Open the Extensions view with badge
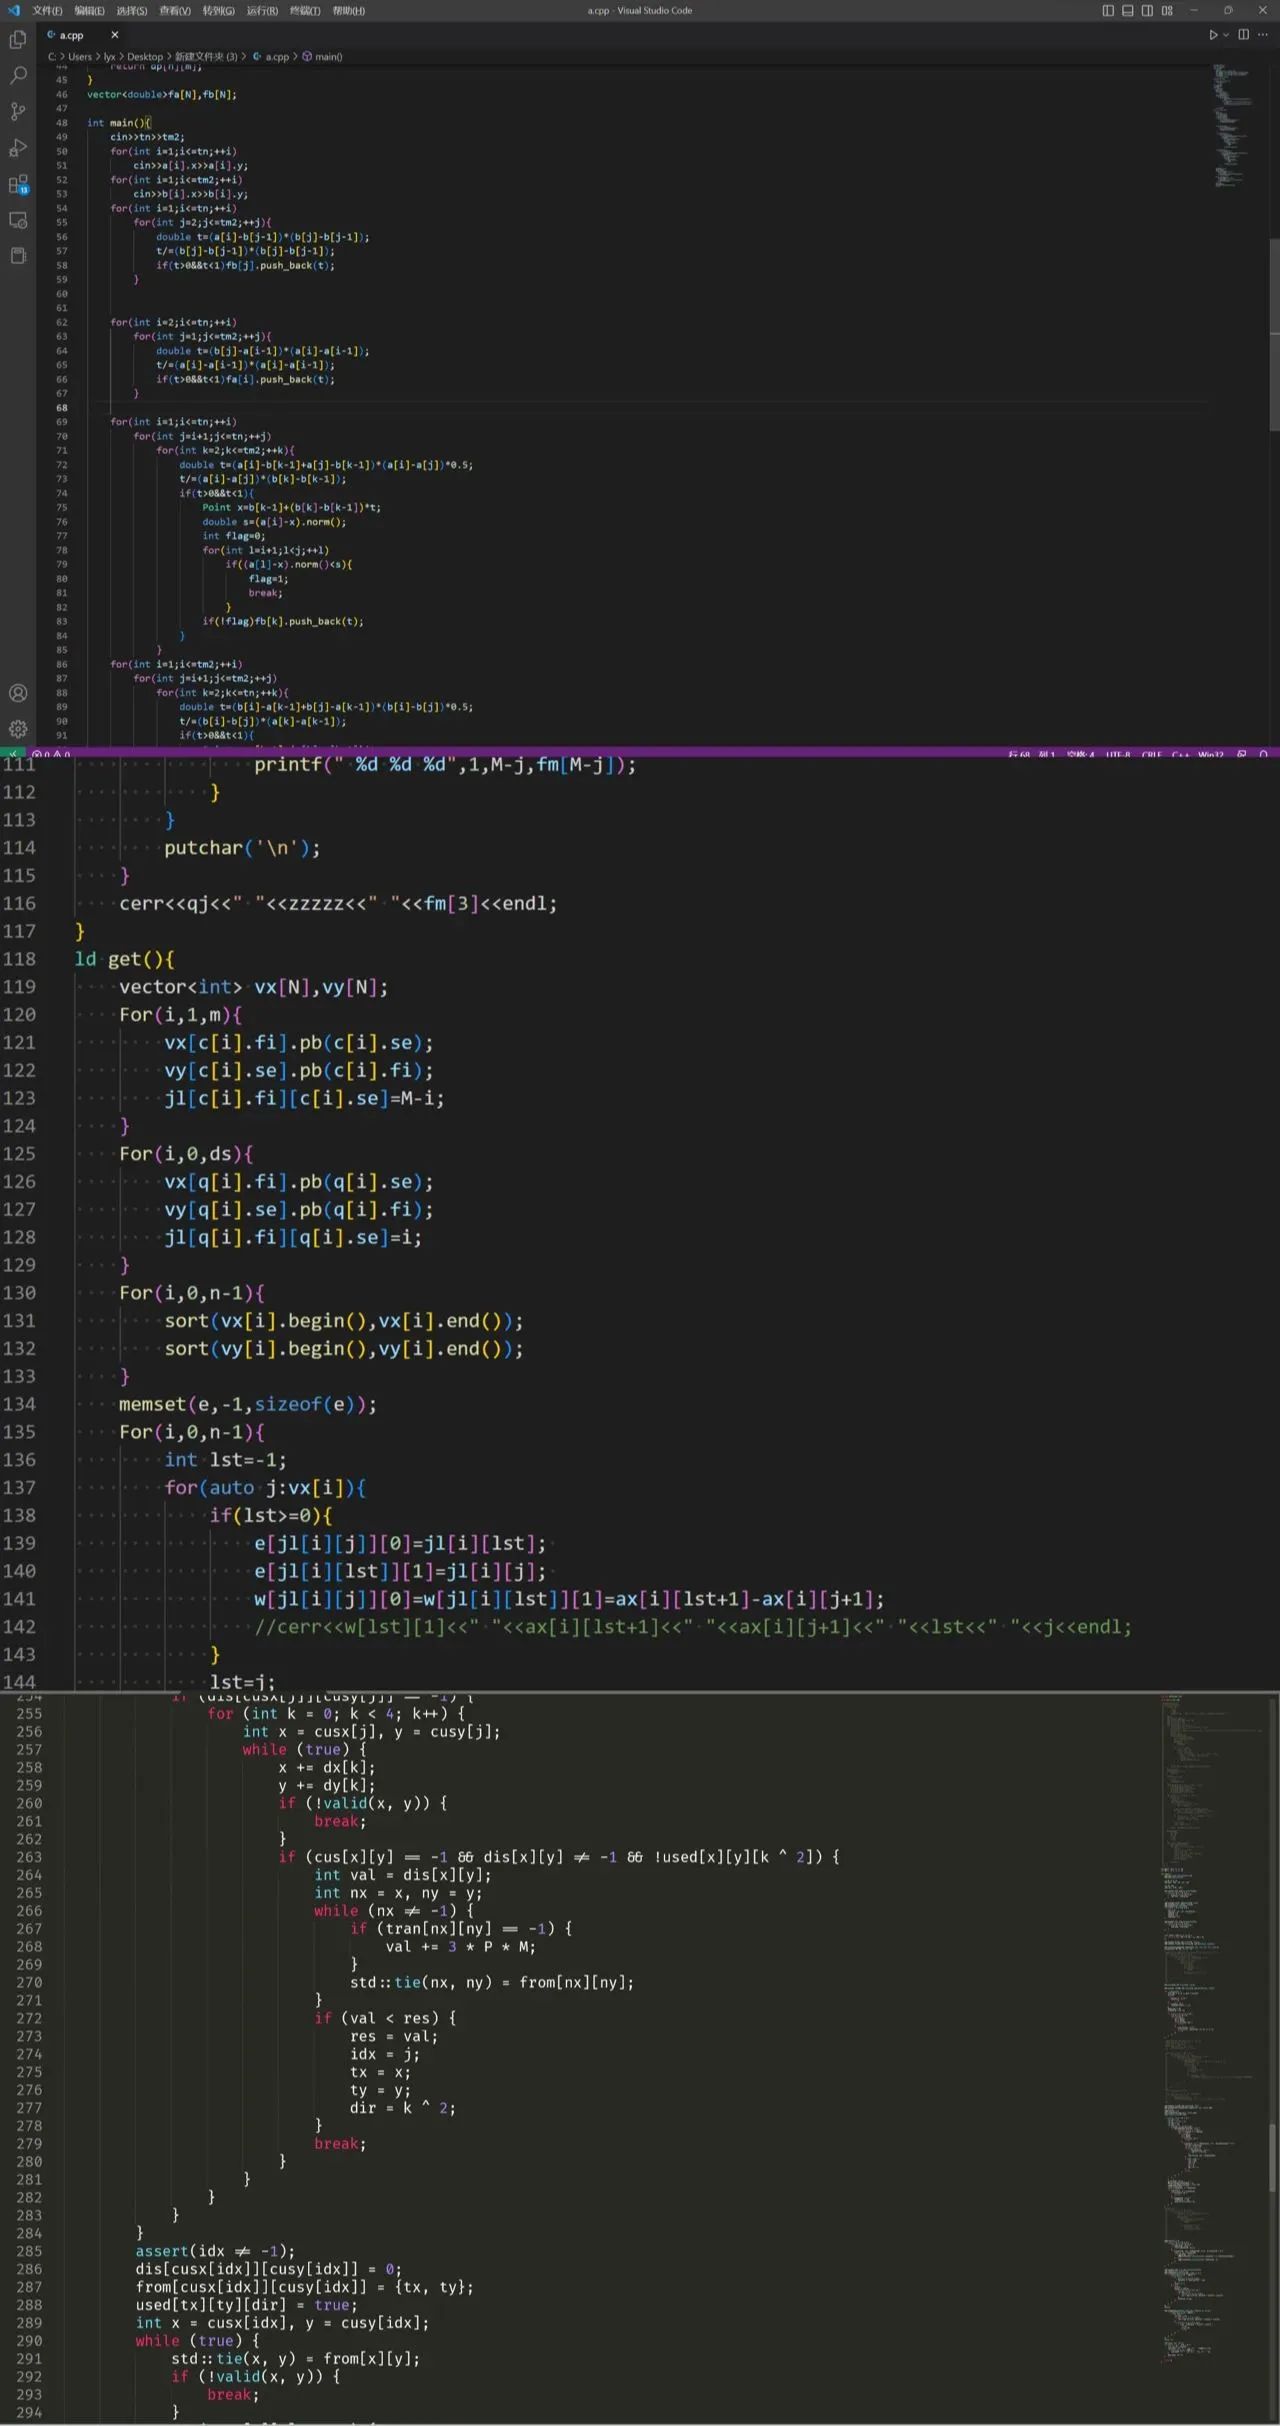The image size is (1280, 2426). coord(18,185)
